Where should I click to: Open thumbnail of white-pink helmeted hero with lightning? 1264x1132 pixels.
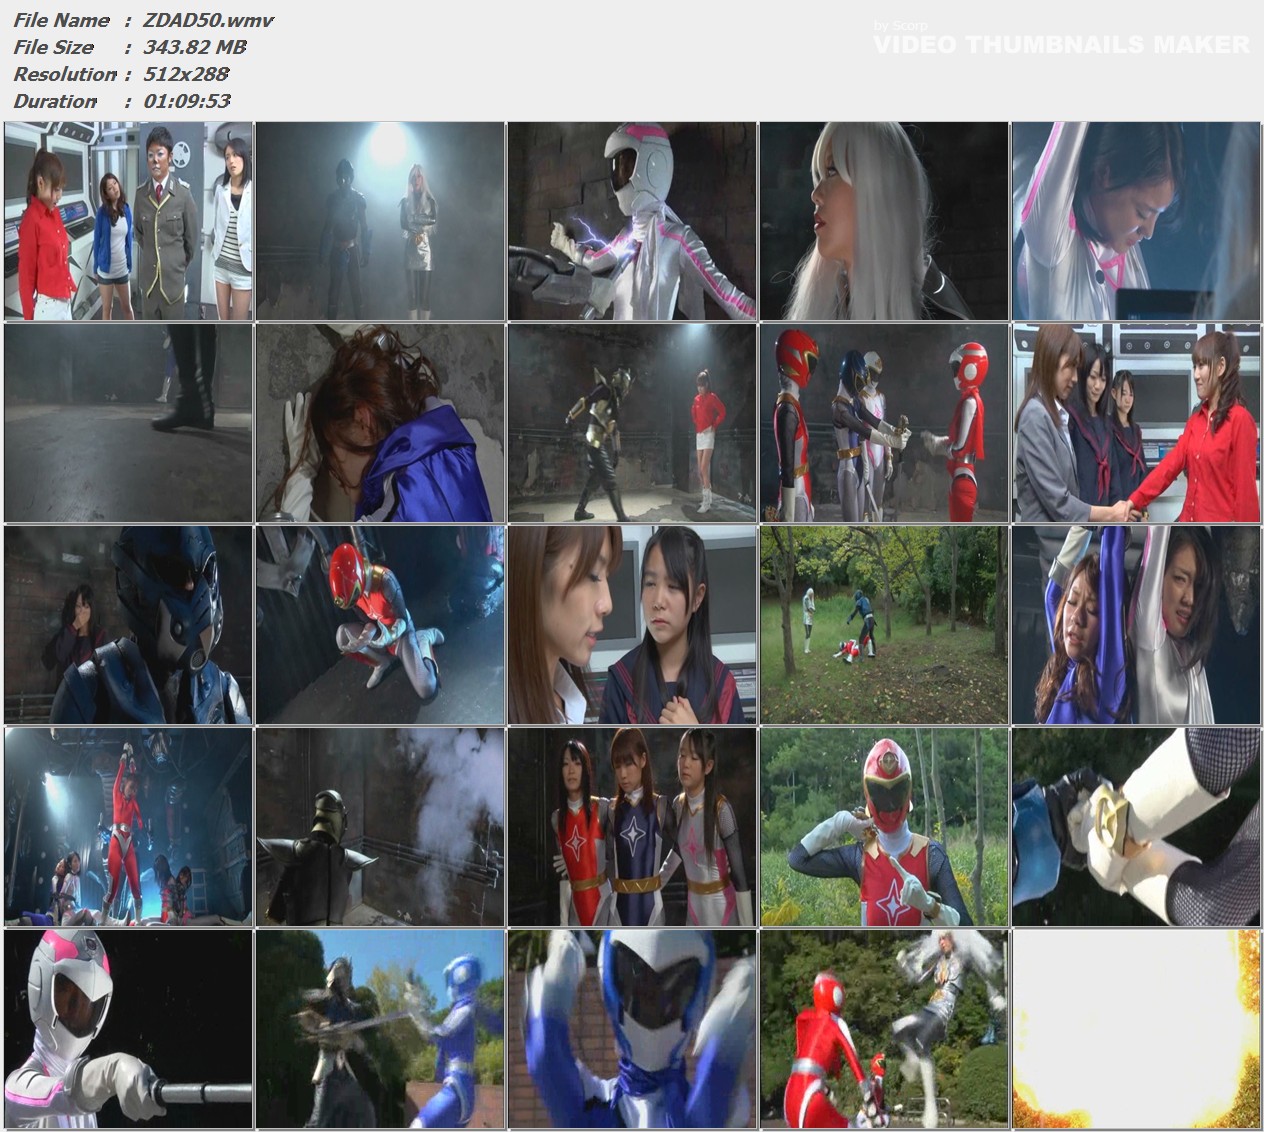pos(633,221)
